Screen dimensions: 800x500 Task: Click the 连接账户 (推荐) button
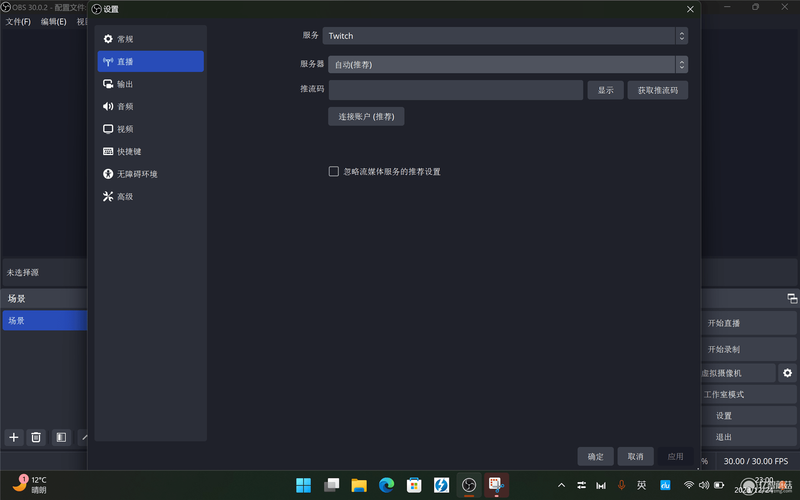[366, 116]
